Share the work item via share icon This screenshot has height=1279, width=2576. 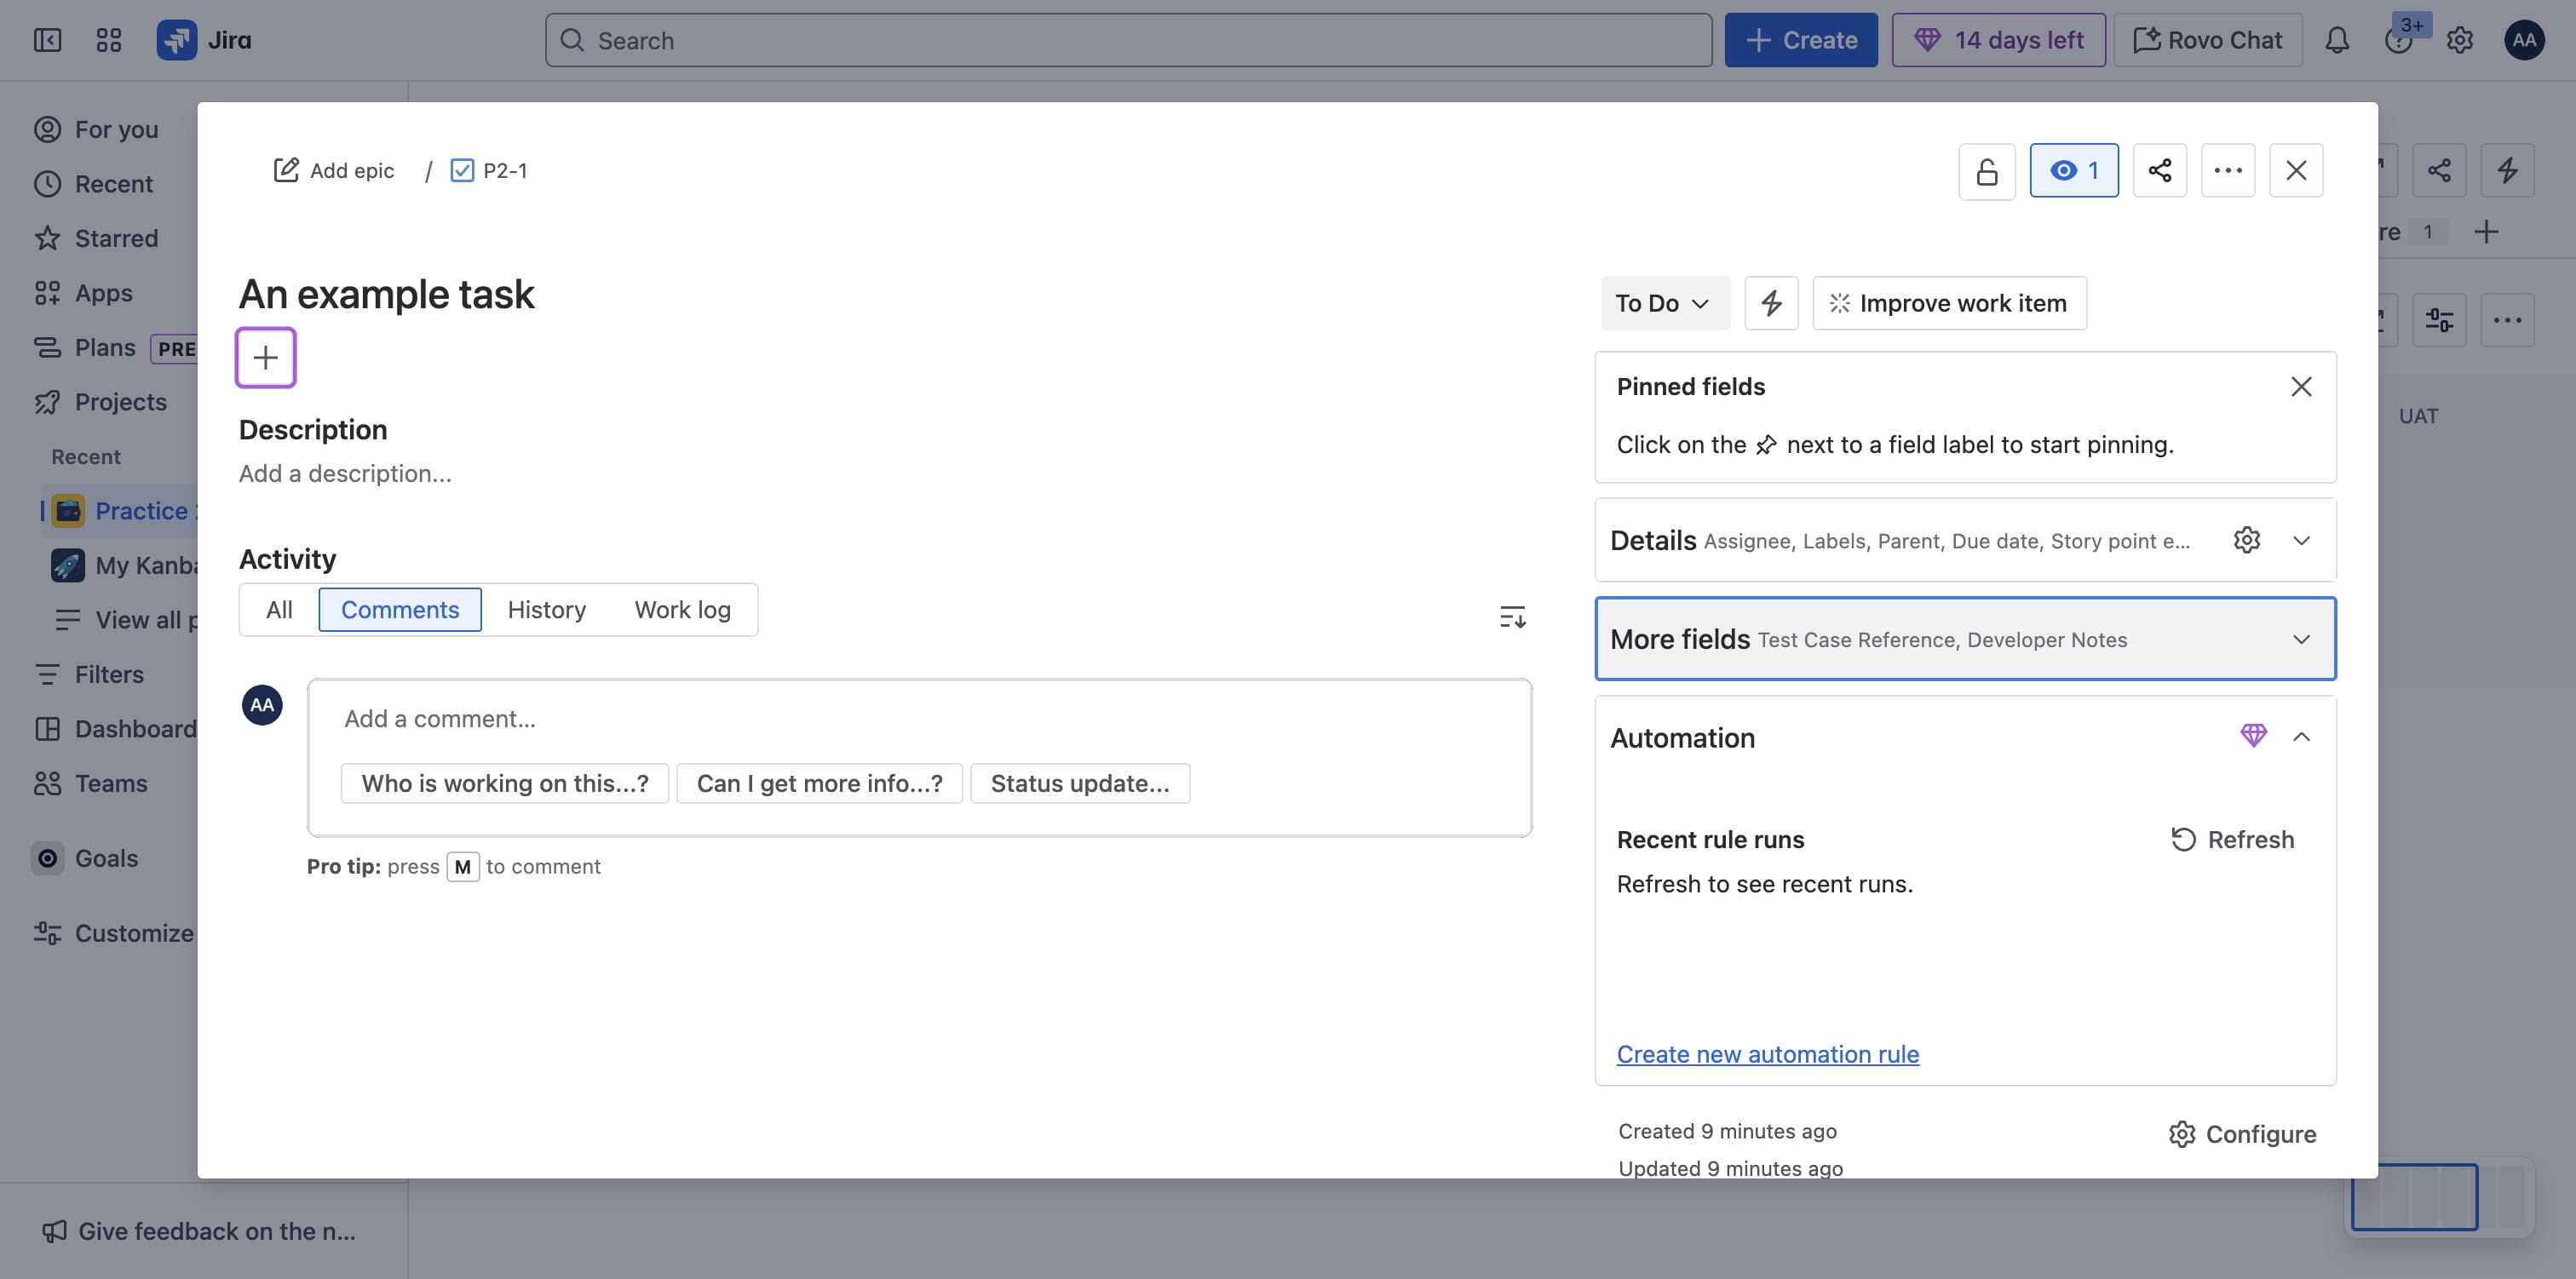coord(2159,170)
